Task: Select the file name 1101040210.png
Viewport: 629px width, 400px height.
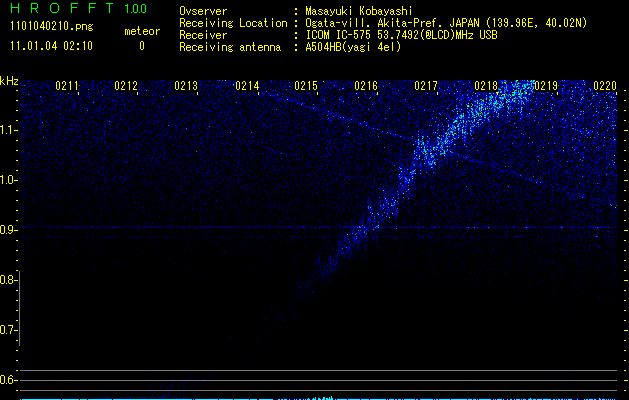Action: coord(52,26)
